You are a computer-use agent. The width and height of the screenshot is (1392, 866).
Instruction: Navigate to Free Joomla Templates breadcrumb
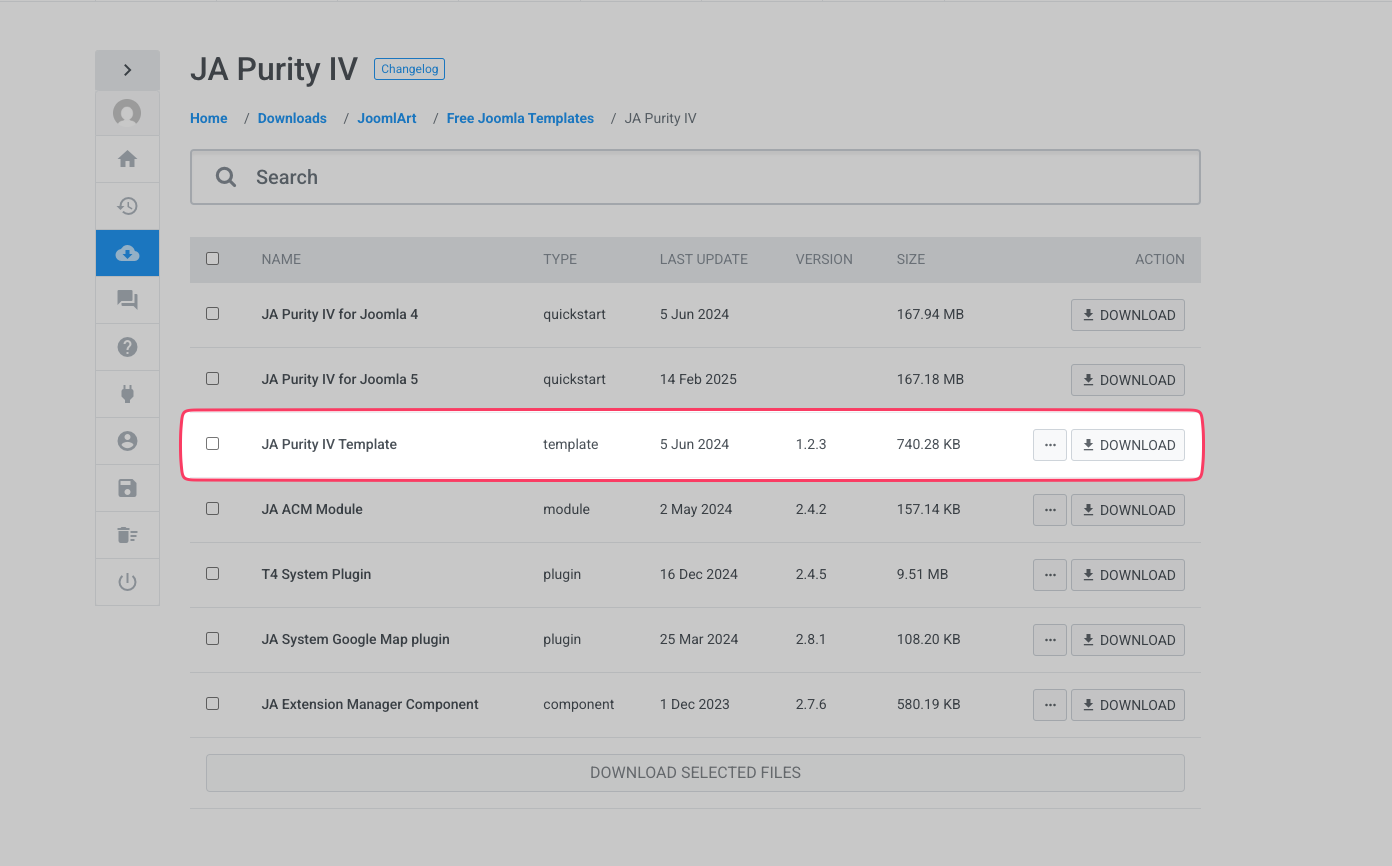(520, 118)
